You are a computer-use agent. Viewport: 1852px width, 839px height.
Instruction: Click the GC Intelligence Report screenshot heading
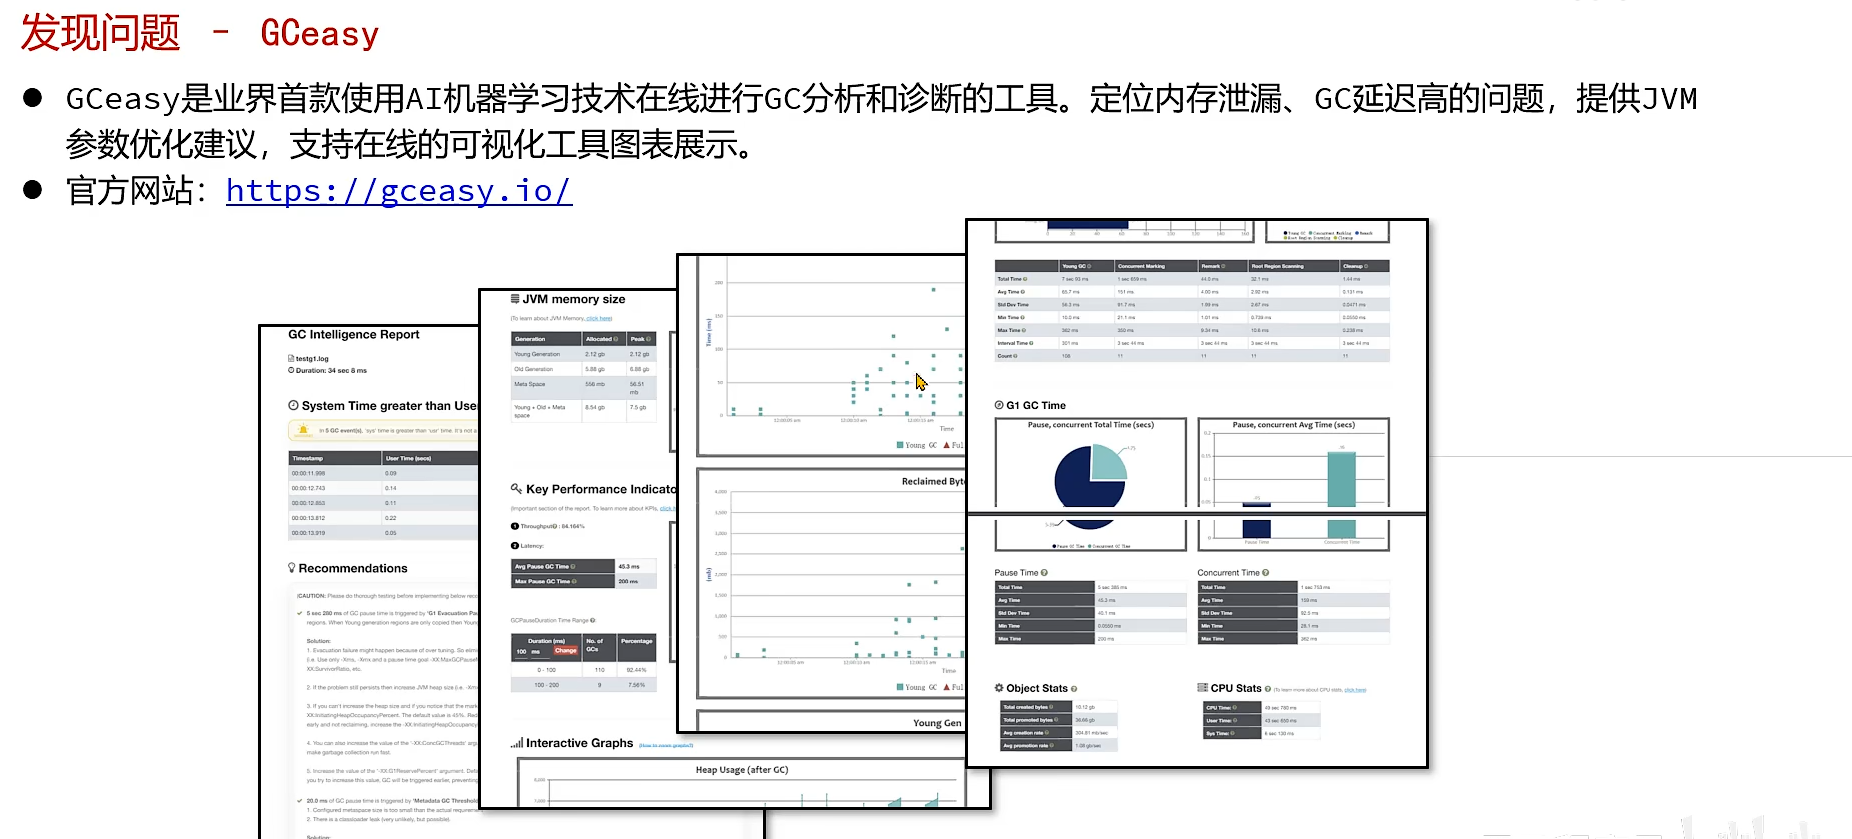354,335
